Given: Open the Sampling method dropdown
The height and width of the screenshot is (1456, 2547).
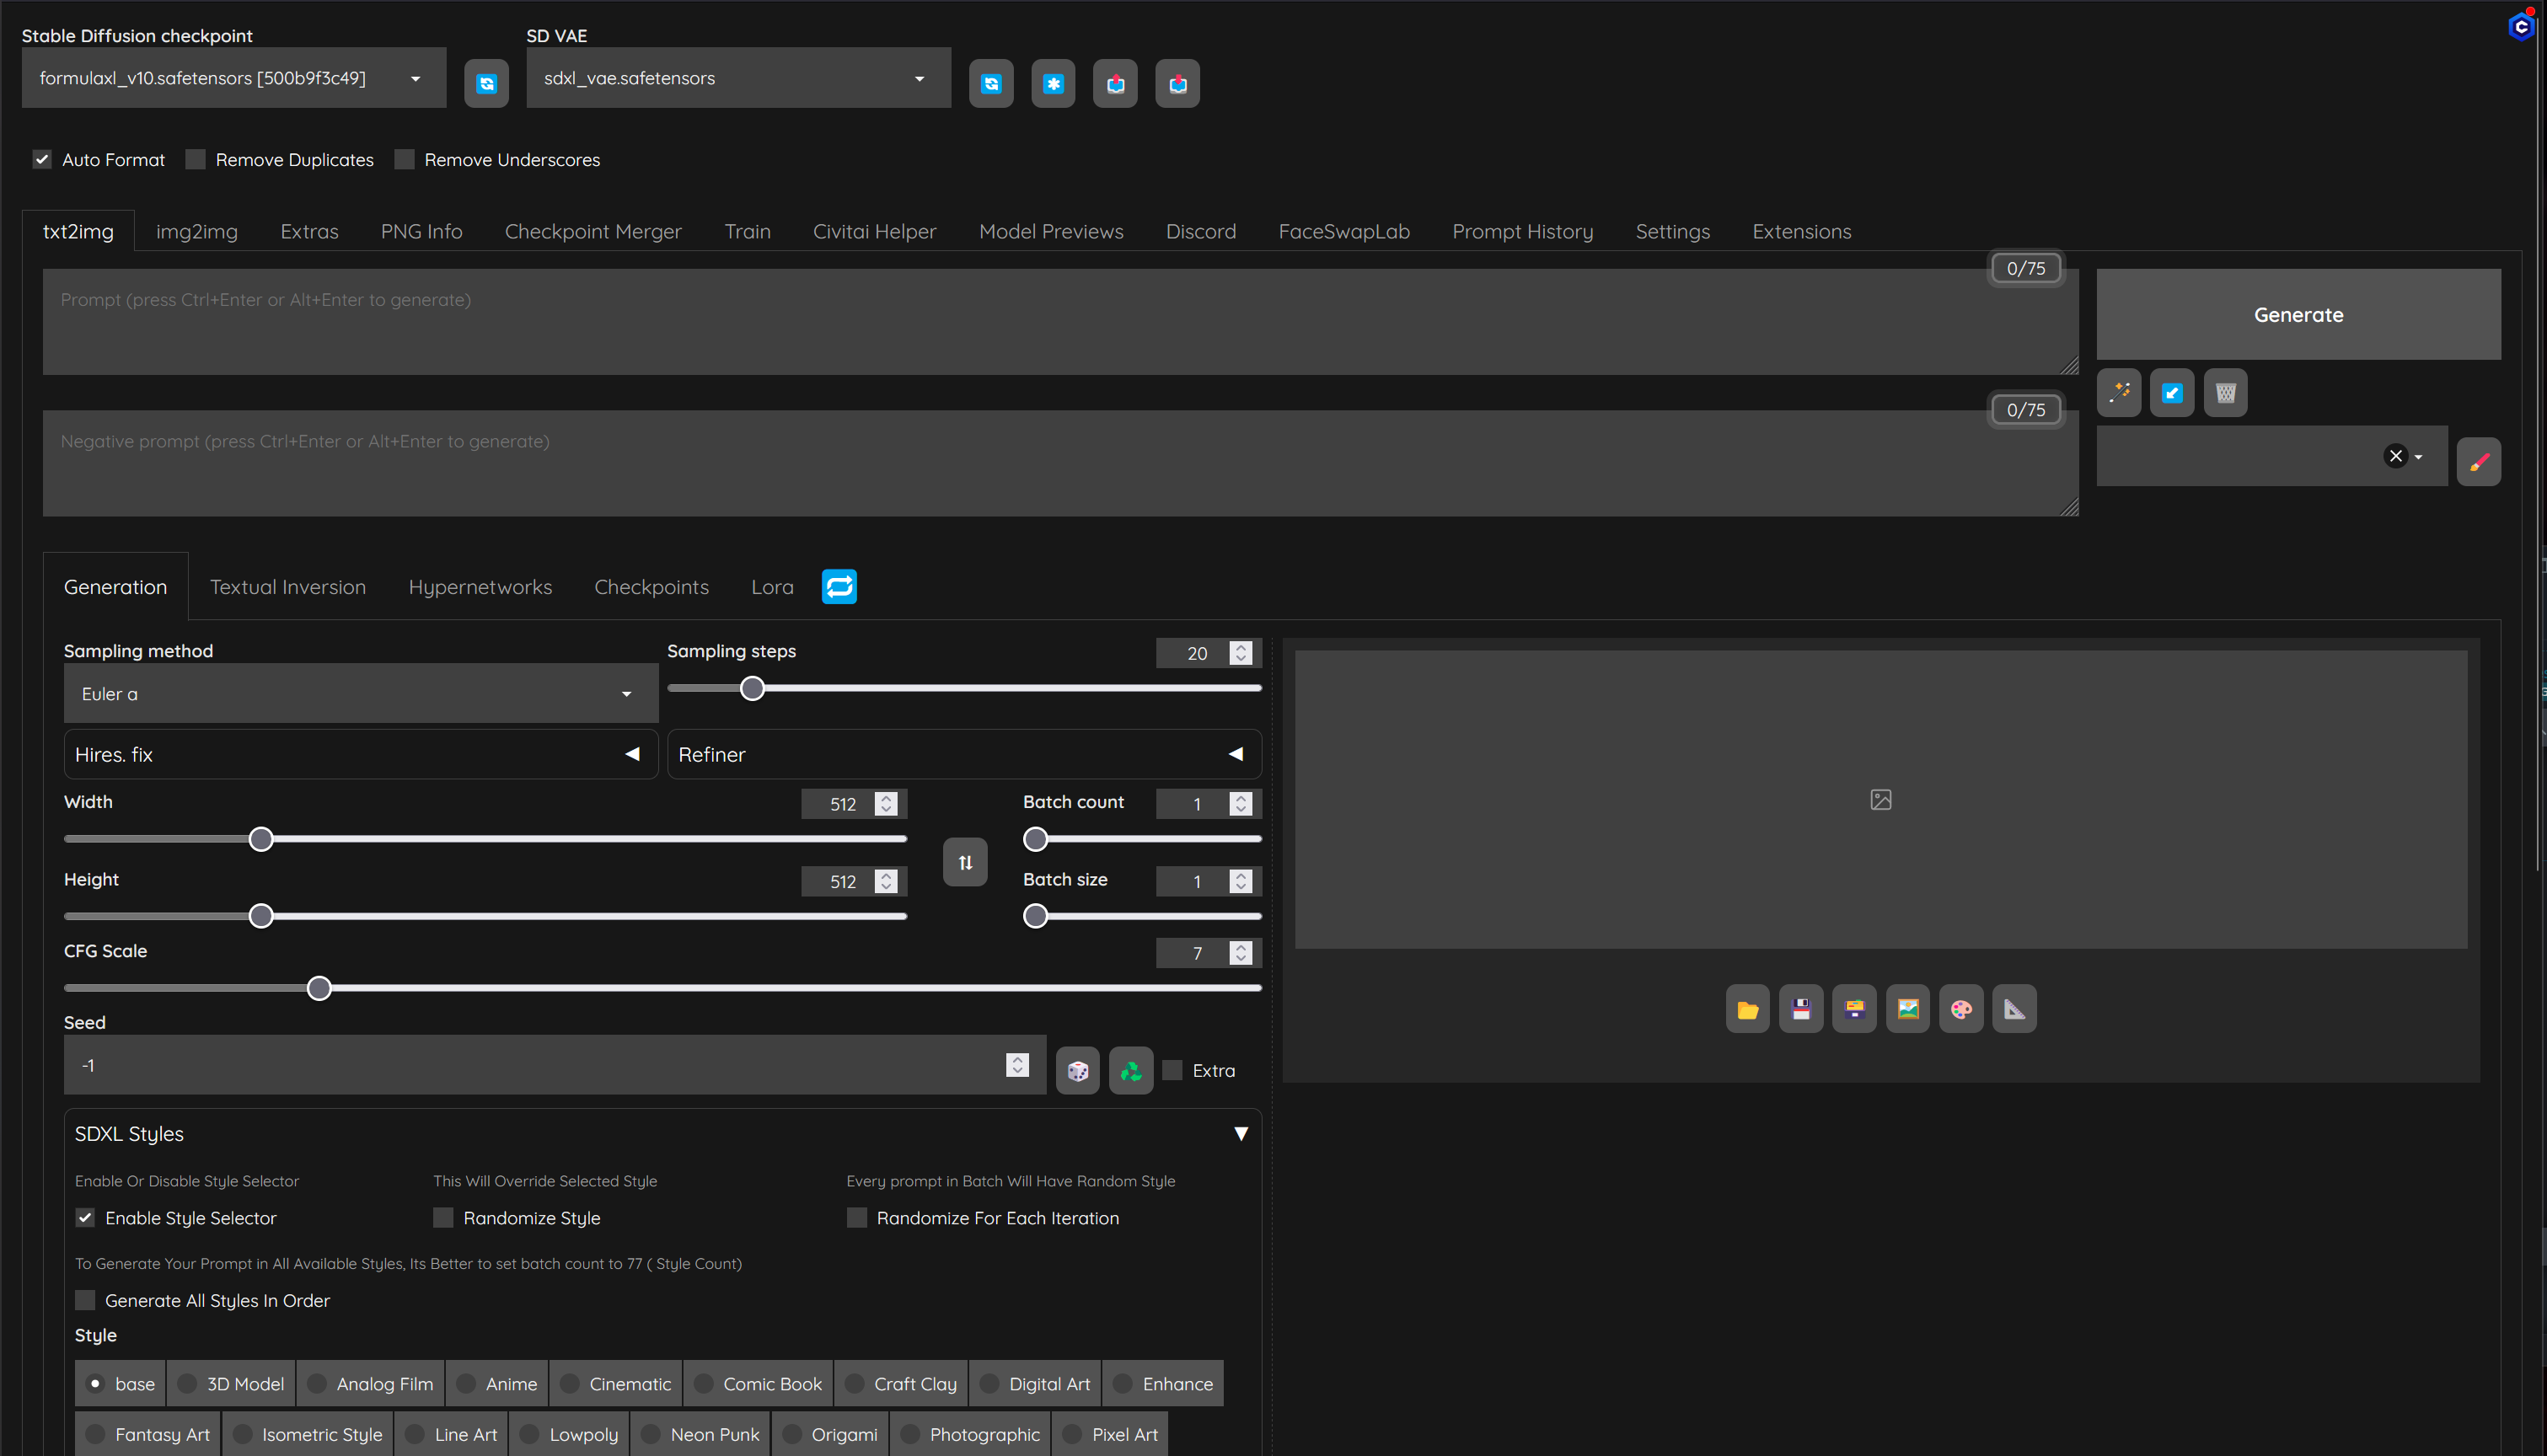Looking at the screenshot, I should coord(360,693).
